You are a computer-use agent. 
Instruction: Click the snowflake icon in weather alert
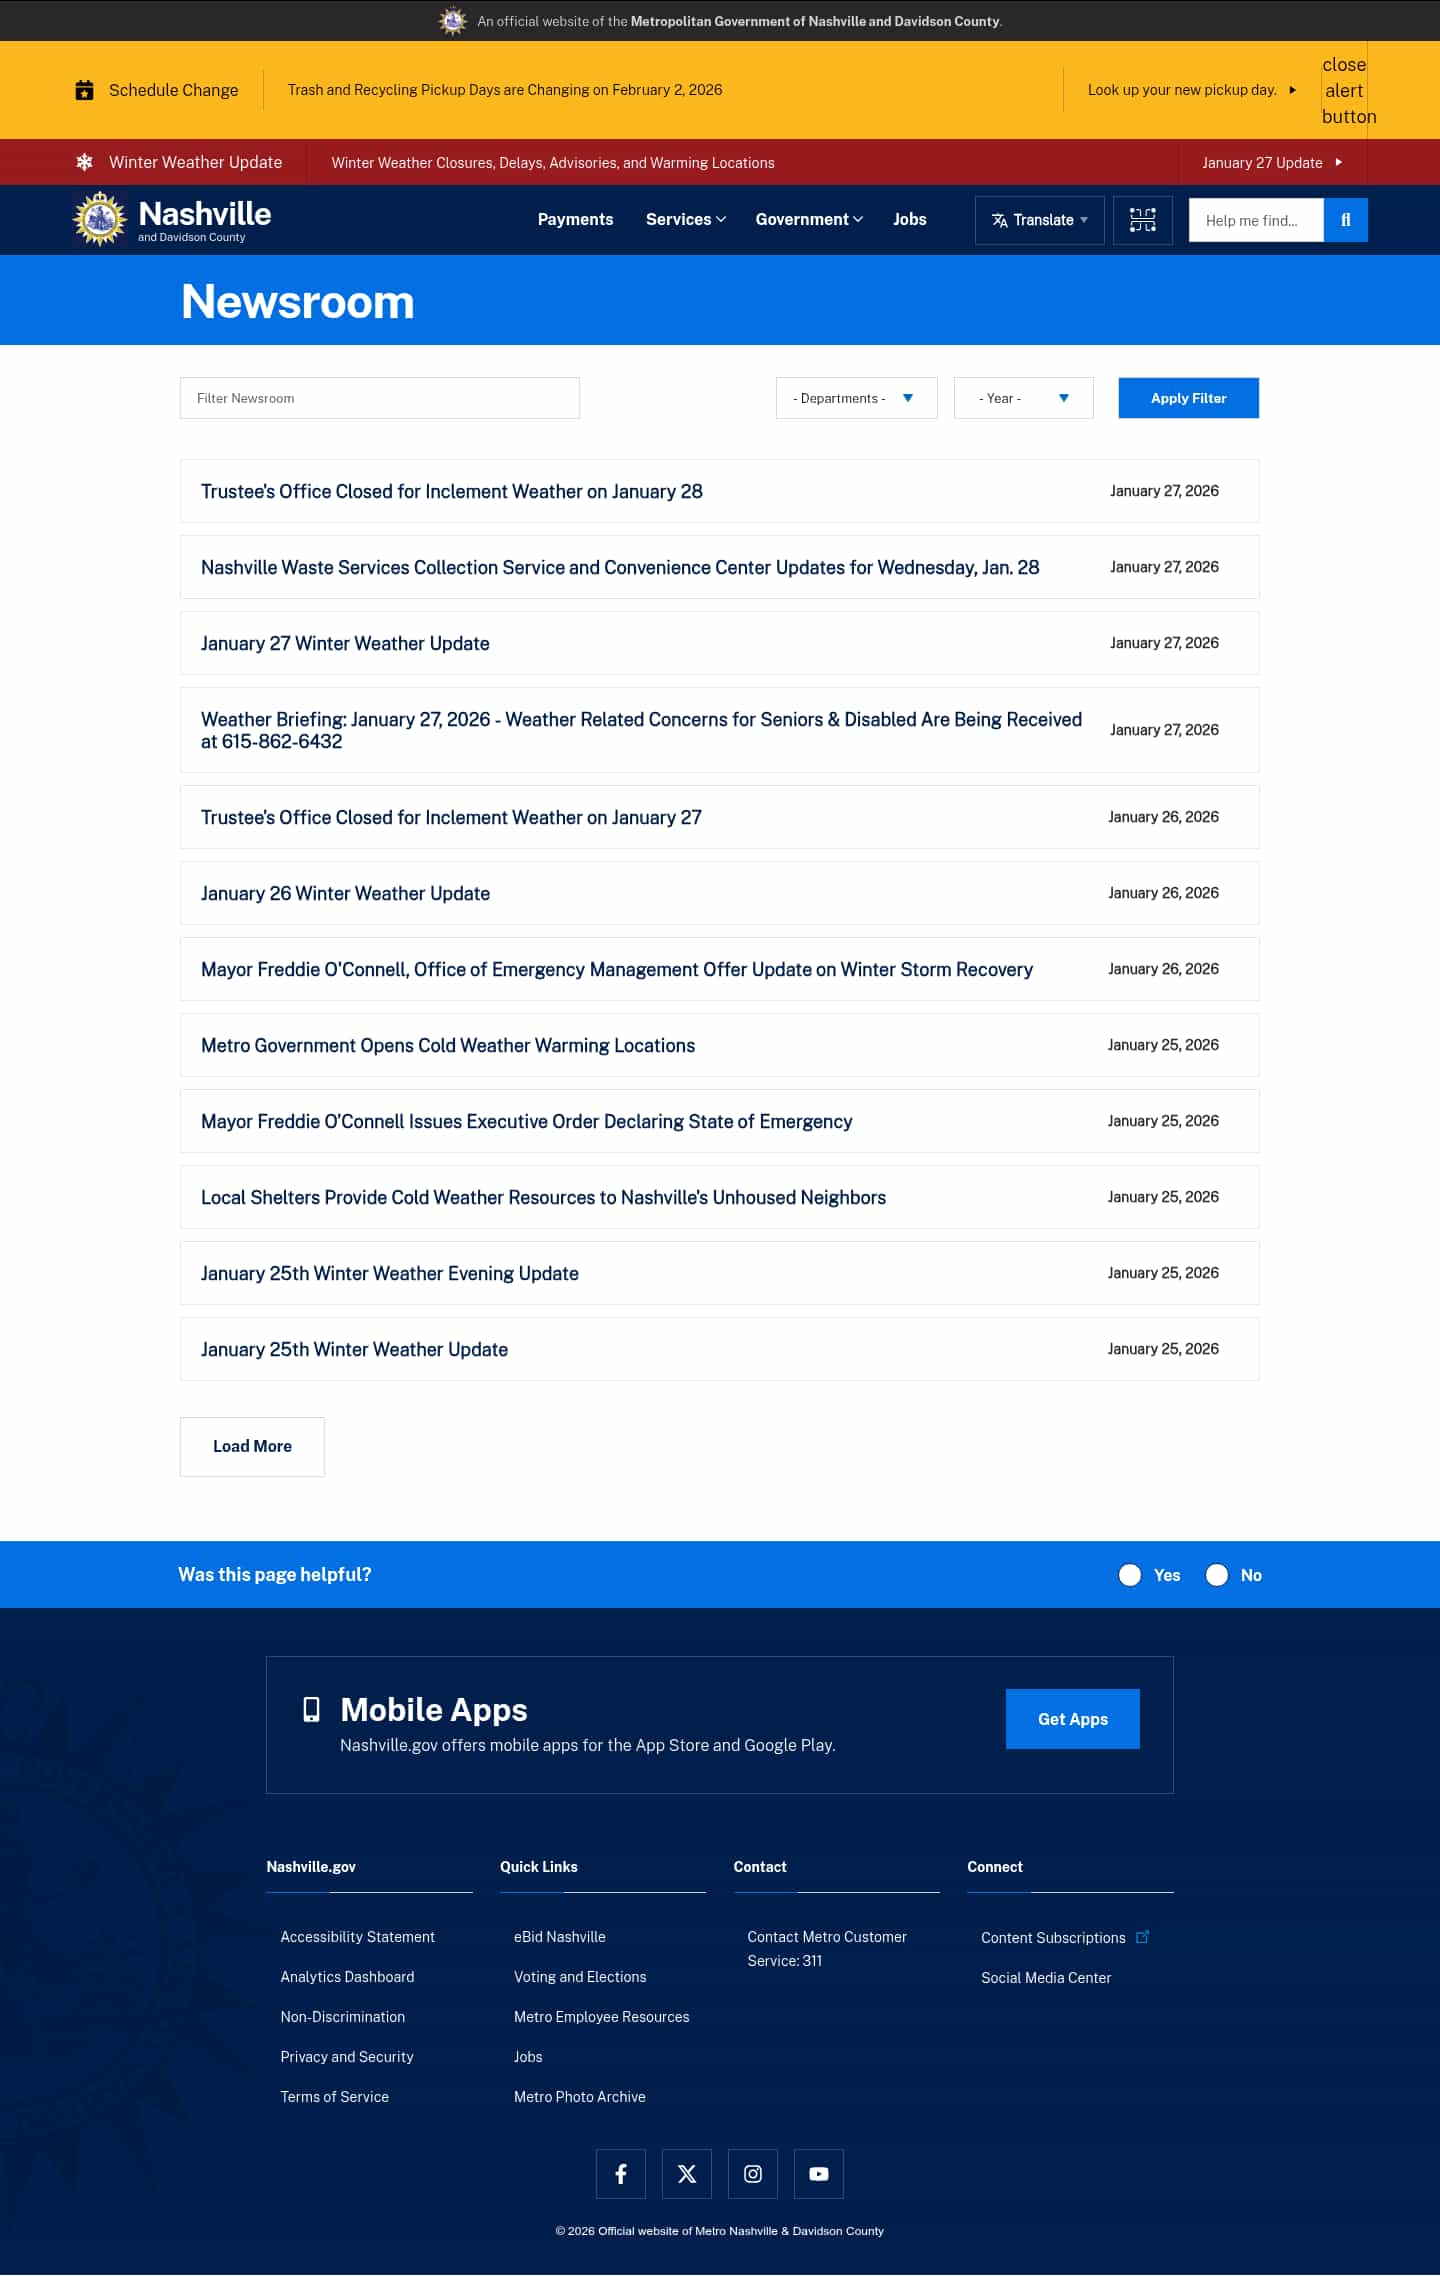point(85,162)
